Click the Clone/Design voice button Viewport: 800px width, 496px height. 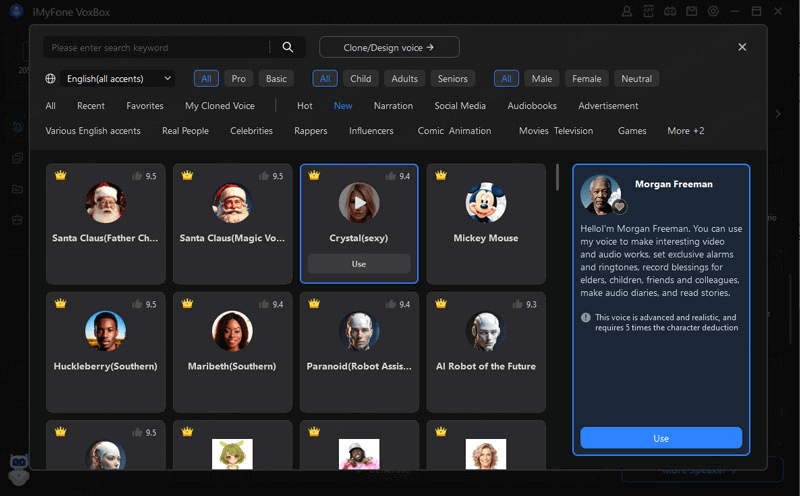click(x=389, y=47)
